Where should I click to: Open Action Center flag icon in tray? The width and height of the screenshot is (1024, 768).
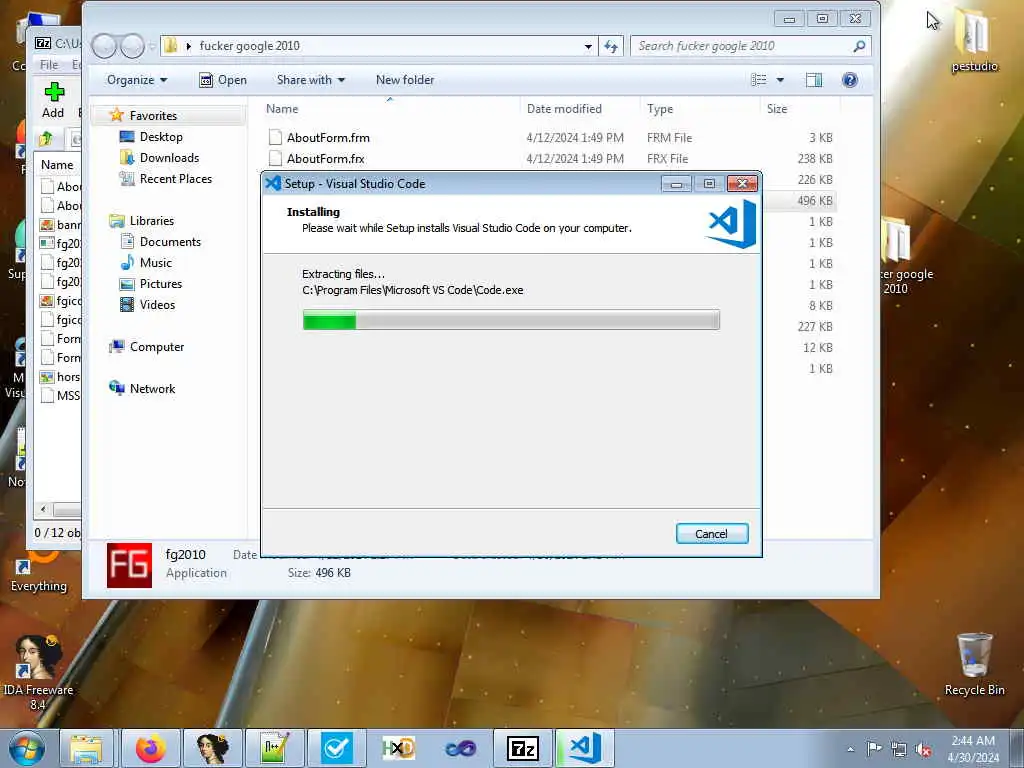874,748
